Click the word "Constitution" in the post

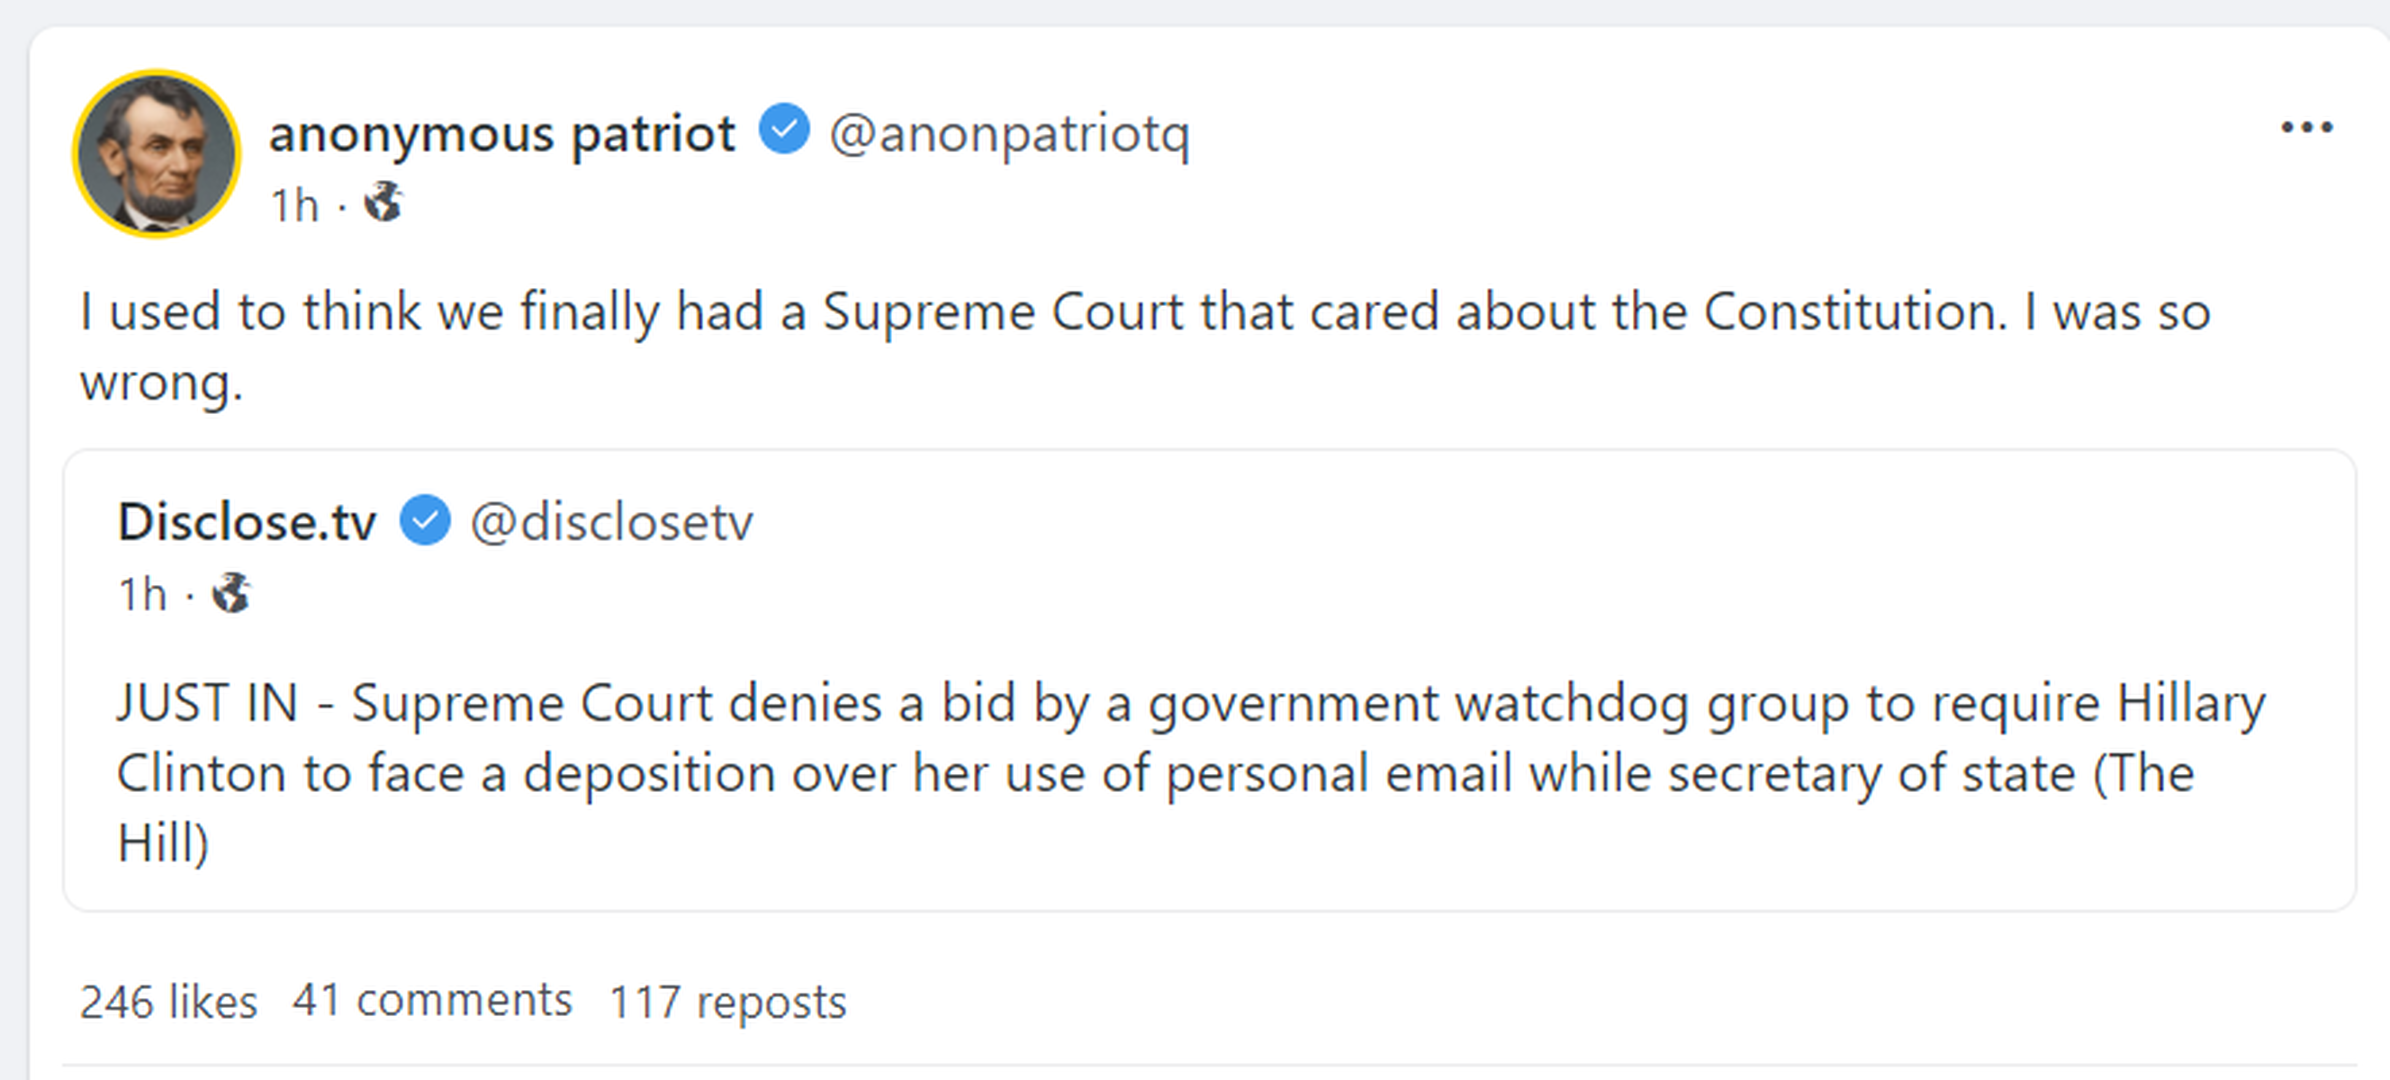coord(1854,311)
